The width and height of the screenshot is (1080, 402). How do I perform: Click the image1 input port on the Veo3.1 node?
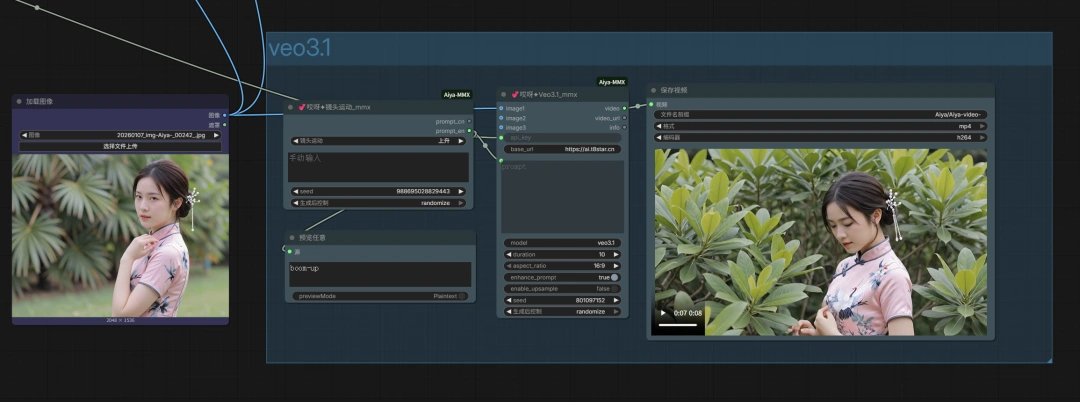(501, 108)
